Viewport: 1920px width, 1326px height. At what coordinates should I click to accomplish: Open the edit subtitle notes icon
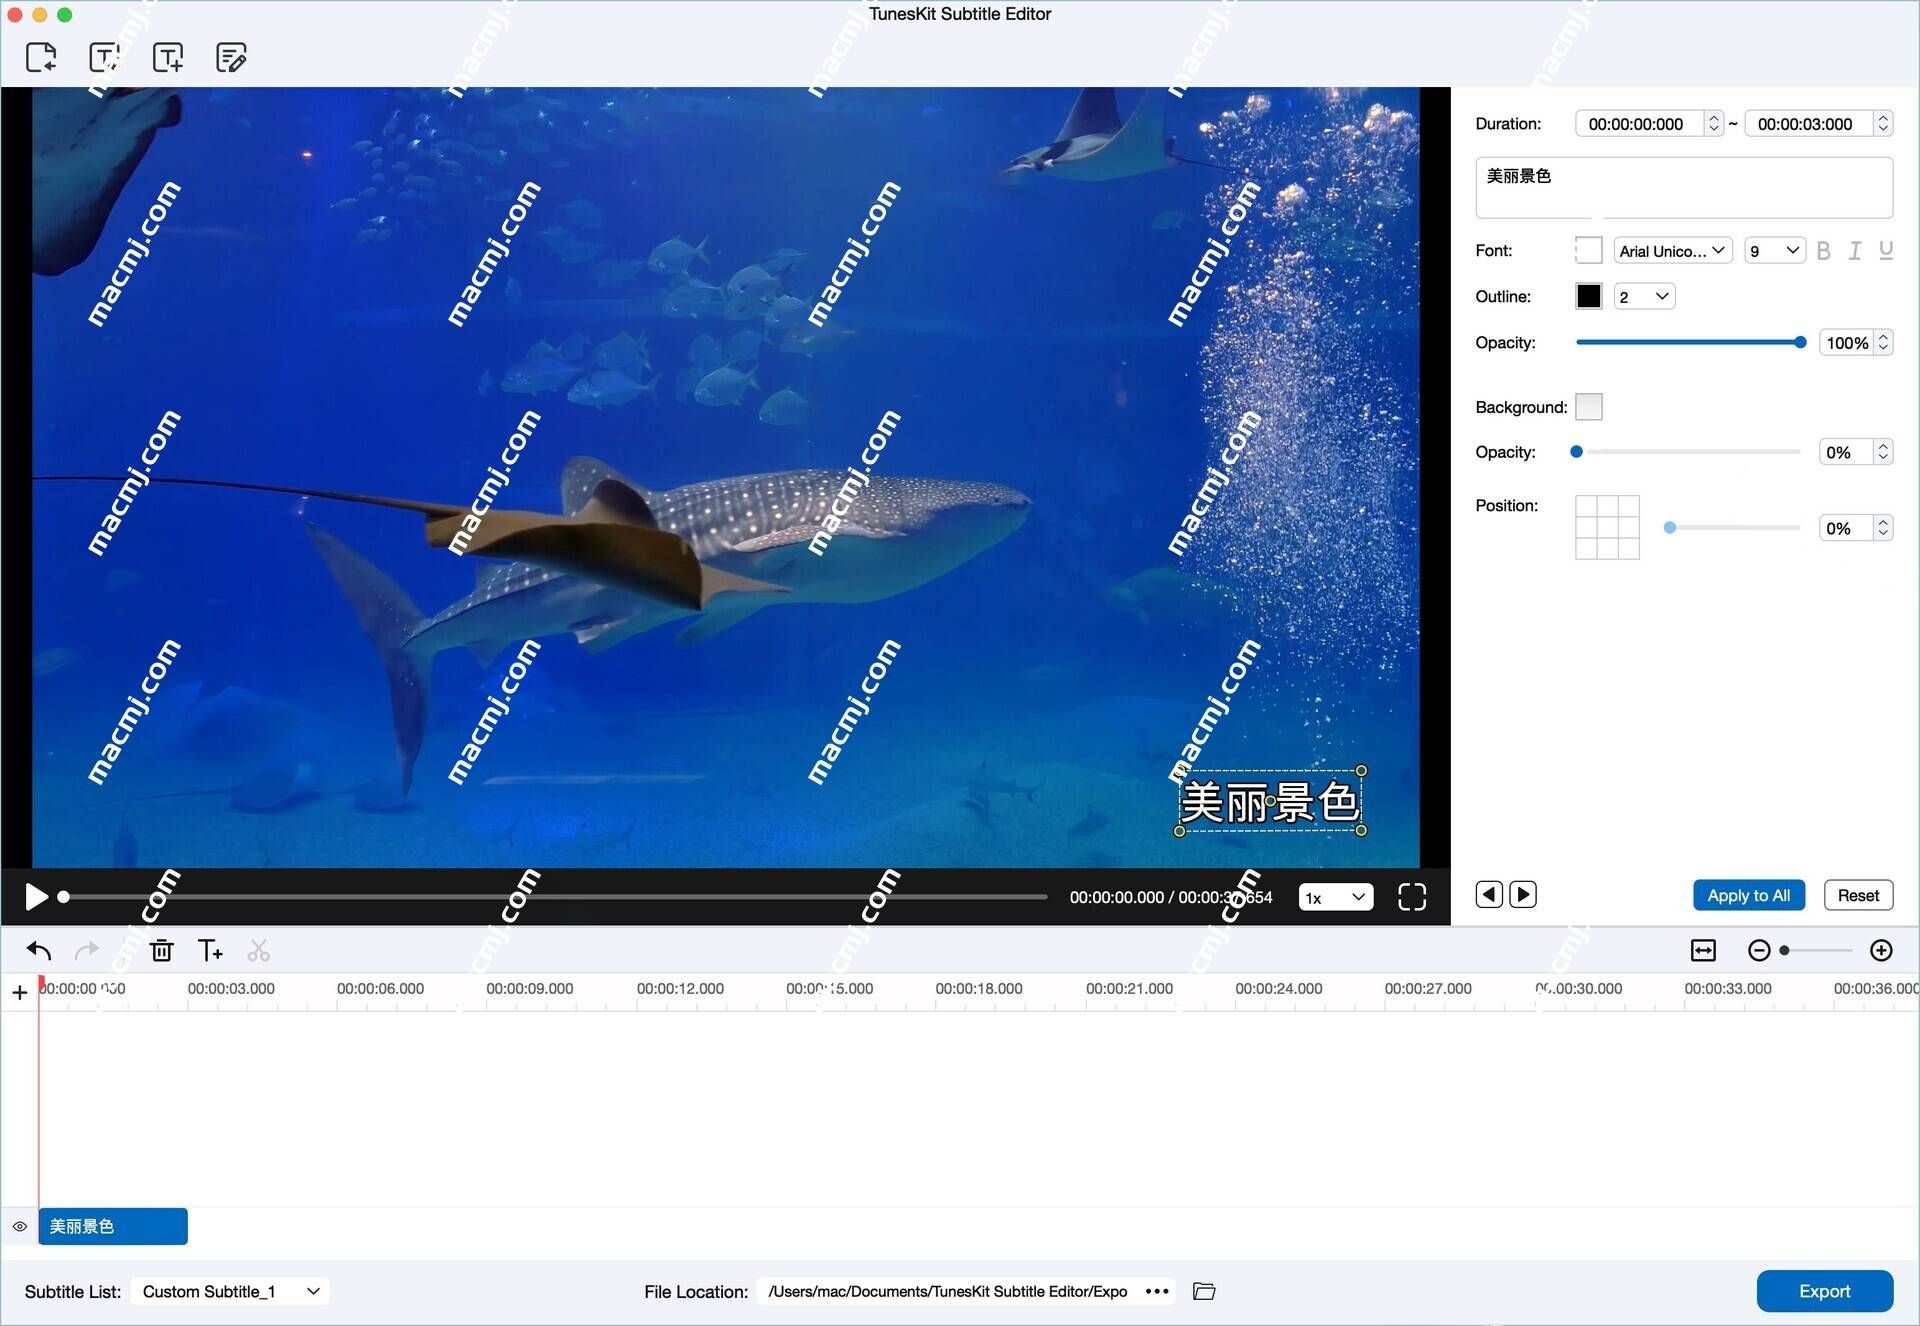coord(231,57)
